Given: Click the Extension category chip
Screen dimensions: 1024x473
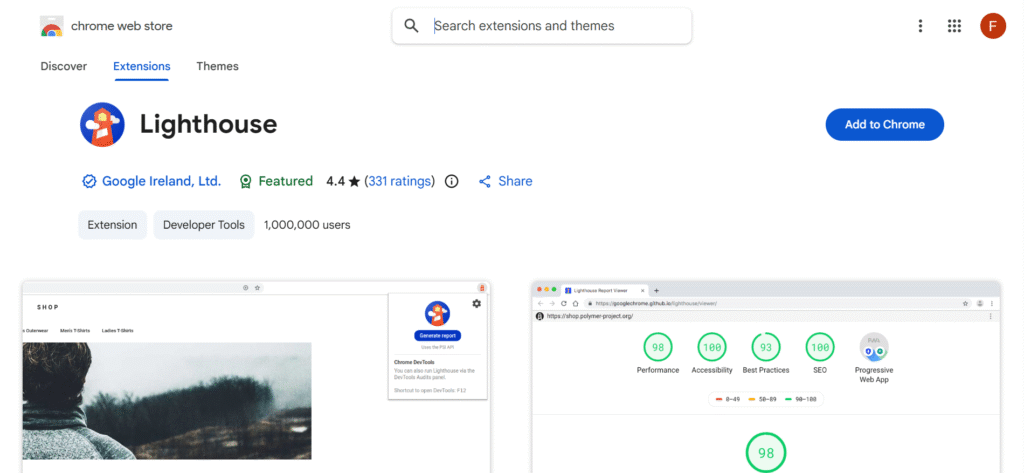Looking at the screenshot, I should click(113, 225).
